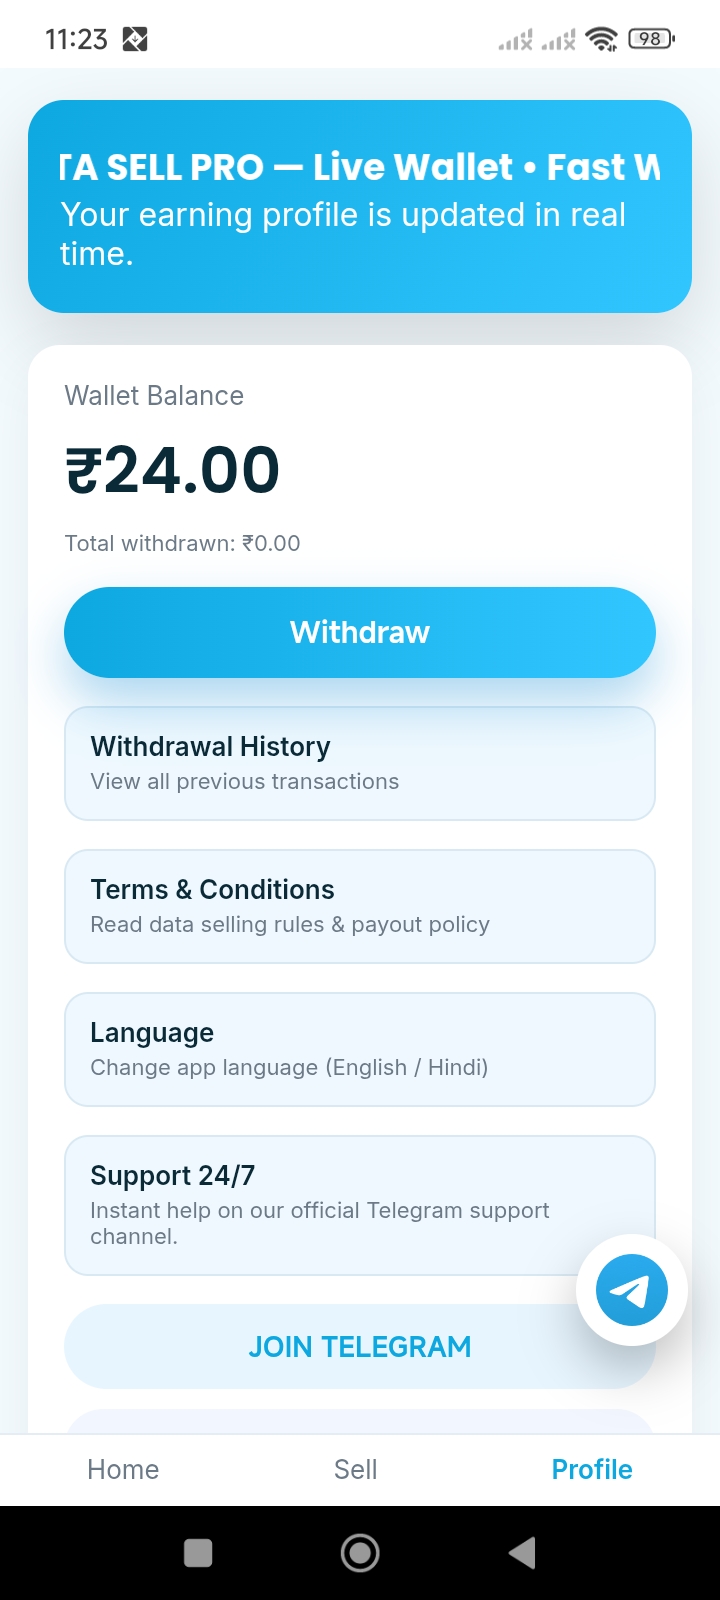Switch to the Sell tab

[x=356, y=1469]
